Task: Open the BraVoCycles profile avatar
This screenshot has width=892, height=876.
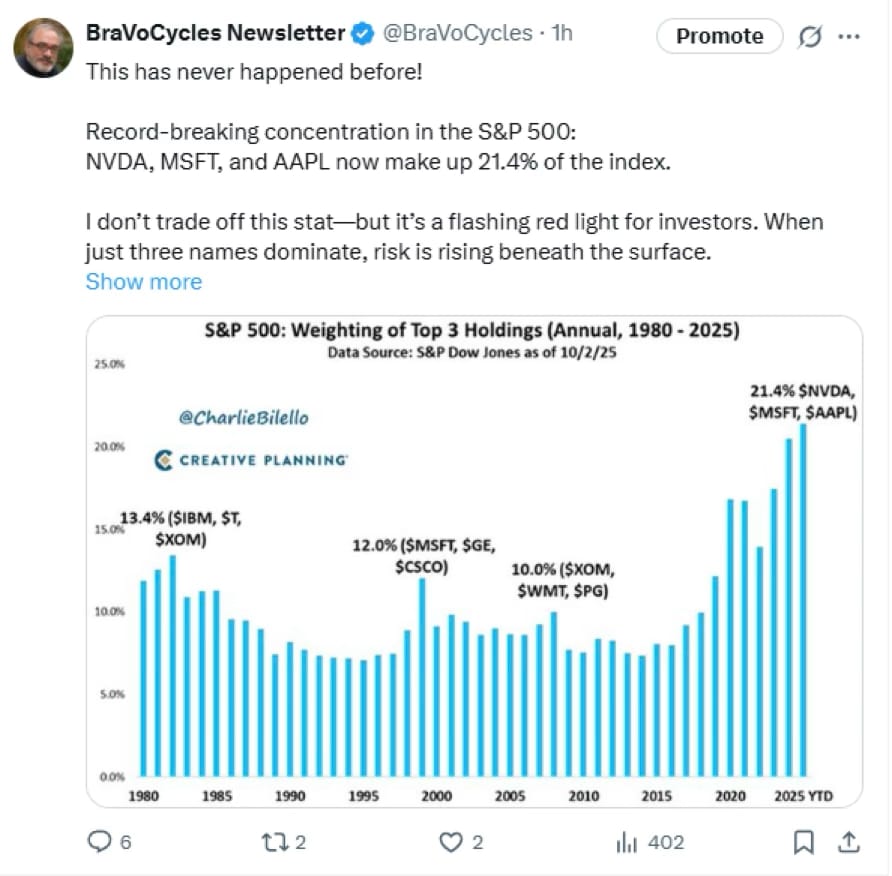Action: (x=43, y=48)
